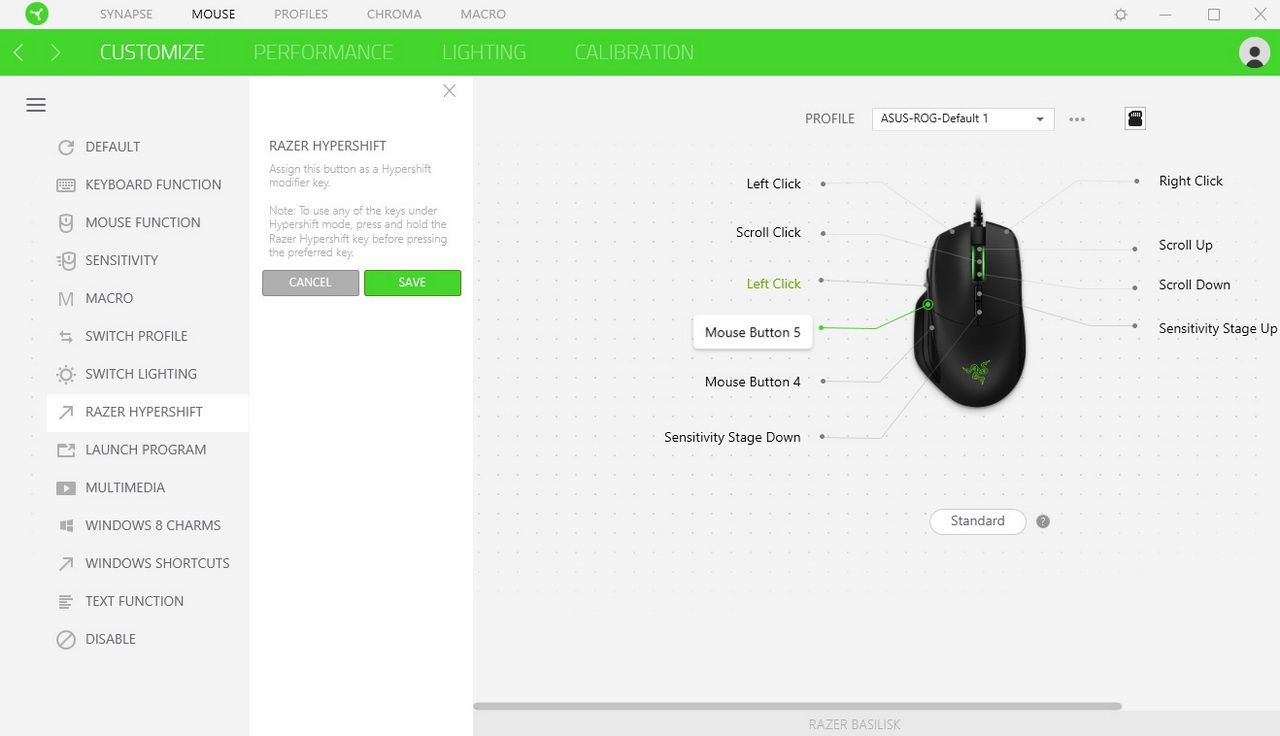Open the user account avatar

1254,52
